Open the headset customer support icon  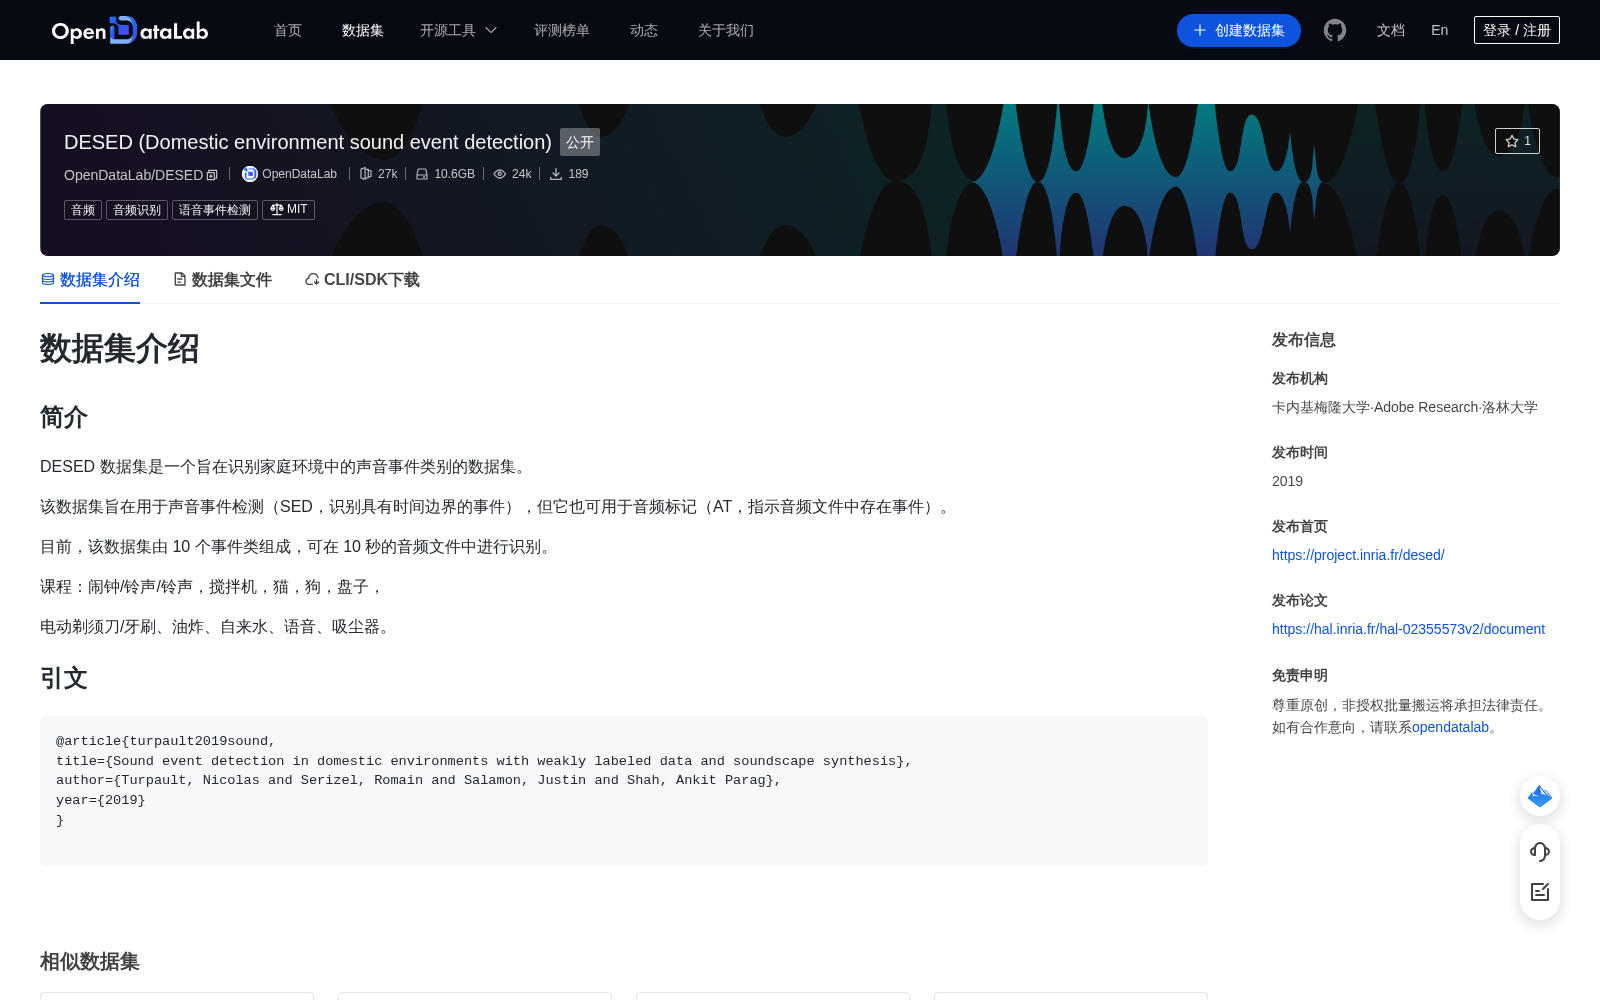(1540, 851)
